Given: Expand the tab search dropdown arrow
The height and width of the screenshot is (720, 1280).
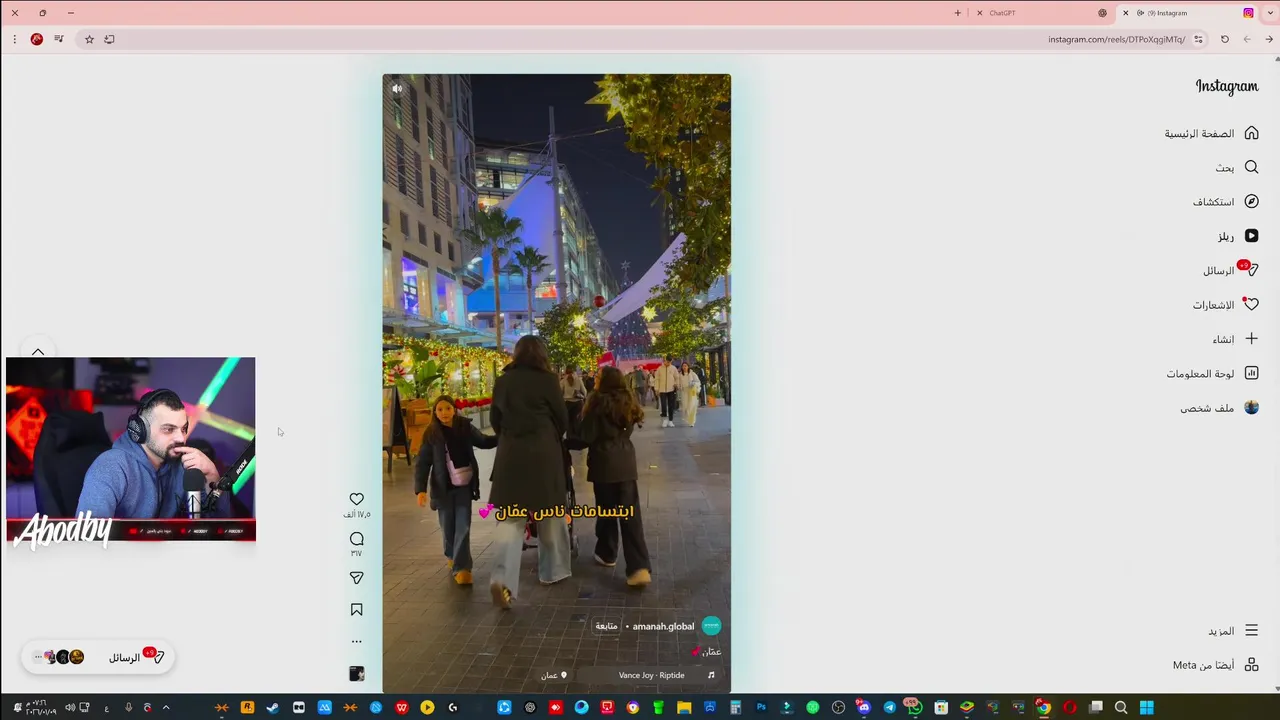Looking at the screenshot, I should coord(1269,13).
